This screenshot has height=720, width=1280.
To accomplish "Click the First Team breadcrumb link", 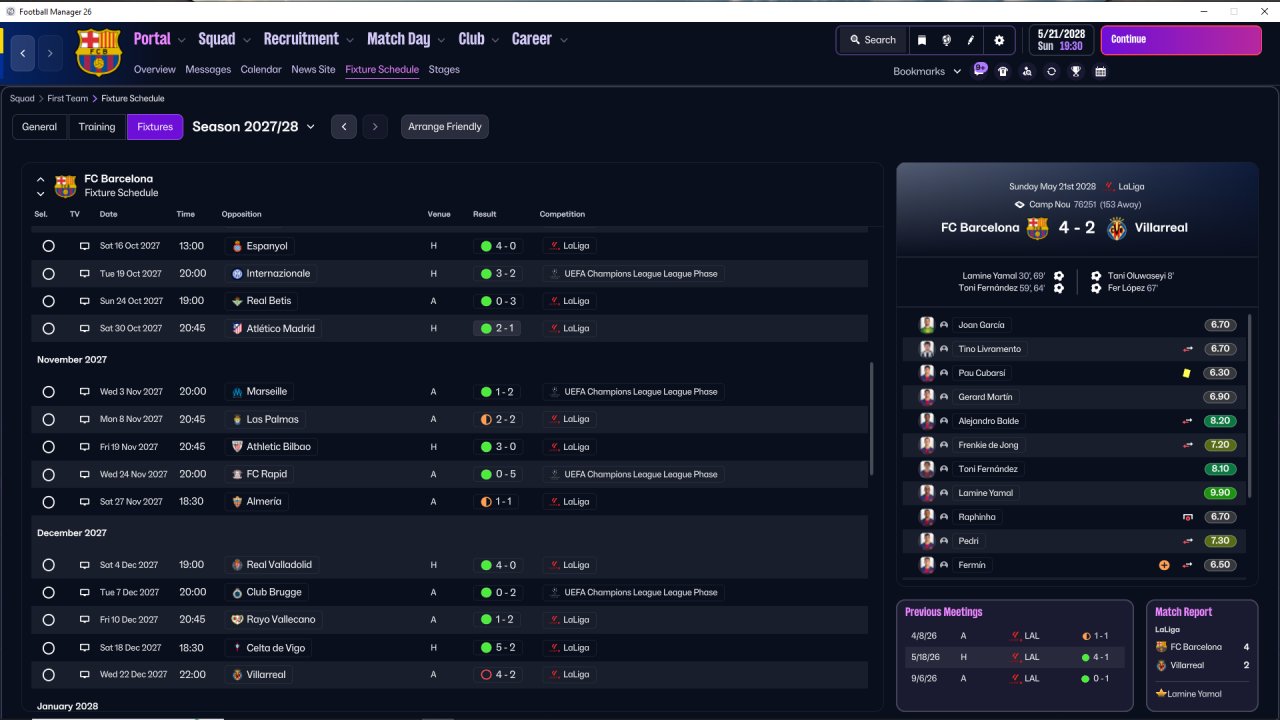I will click(x=69, y=99).
